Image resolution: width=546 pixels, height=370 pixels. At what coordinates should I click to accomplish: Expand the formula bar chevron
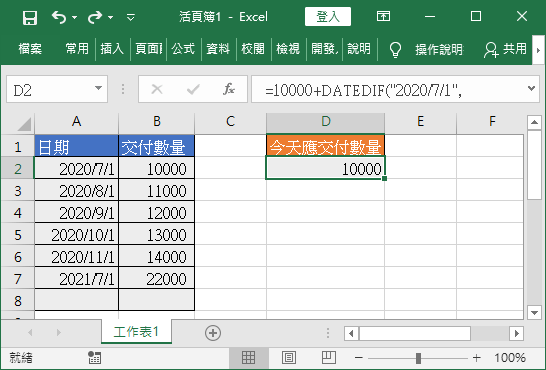pyautogui.click(x=531, y=88)
